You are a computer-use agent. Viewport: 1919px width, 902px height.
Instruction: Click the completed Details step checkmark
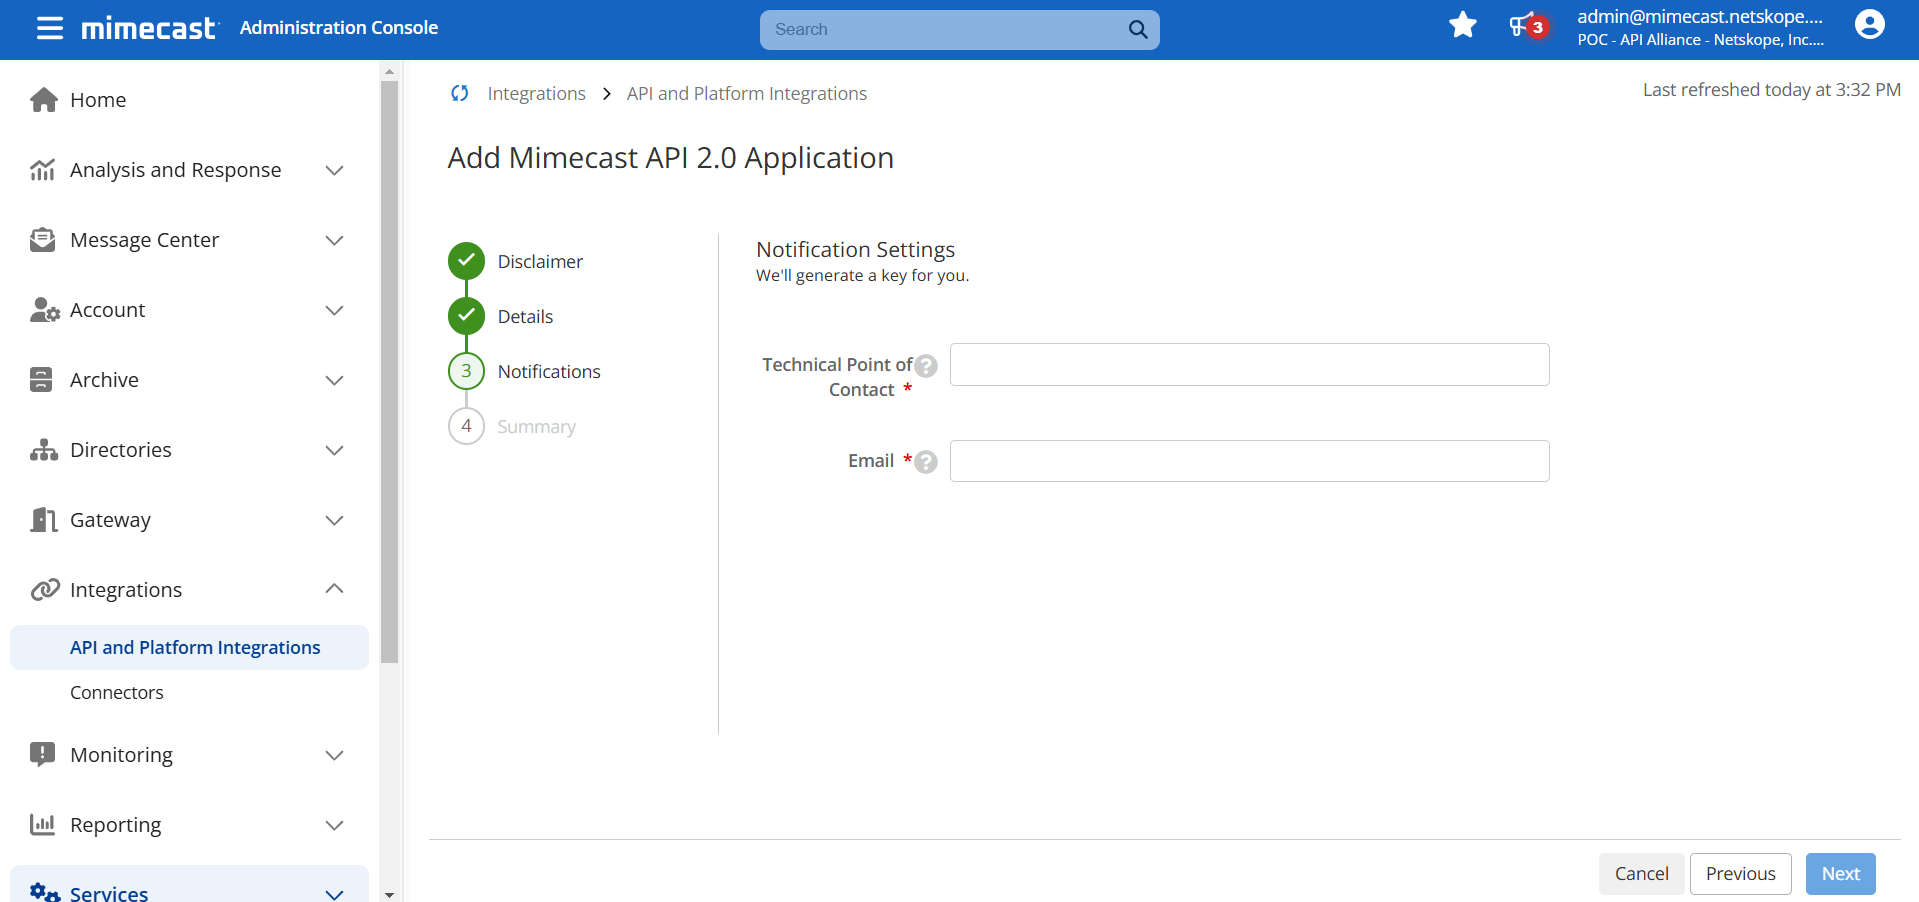click(x=466, y=316)
